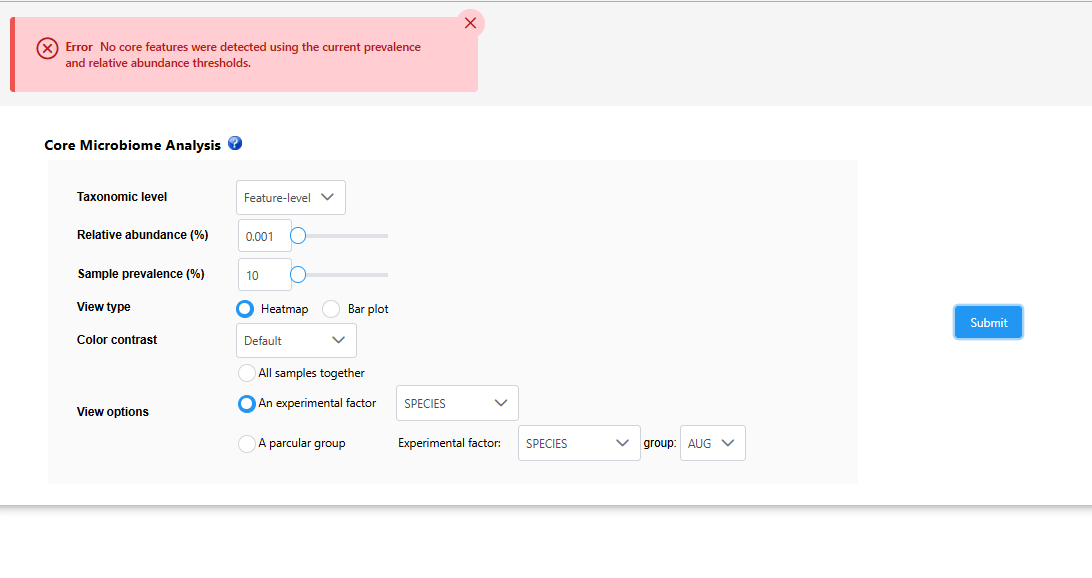Select An experimental factor option

point(246,404)
